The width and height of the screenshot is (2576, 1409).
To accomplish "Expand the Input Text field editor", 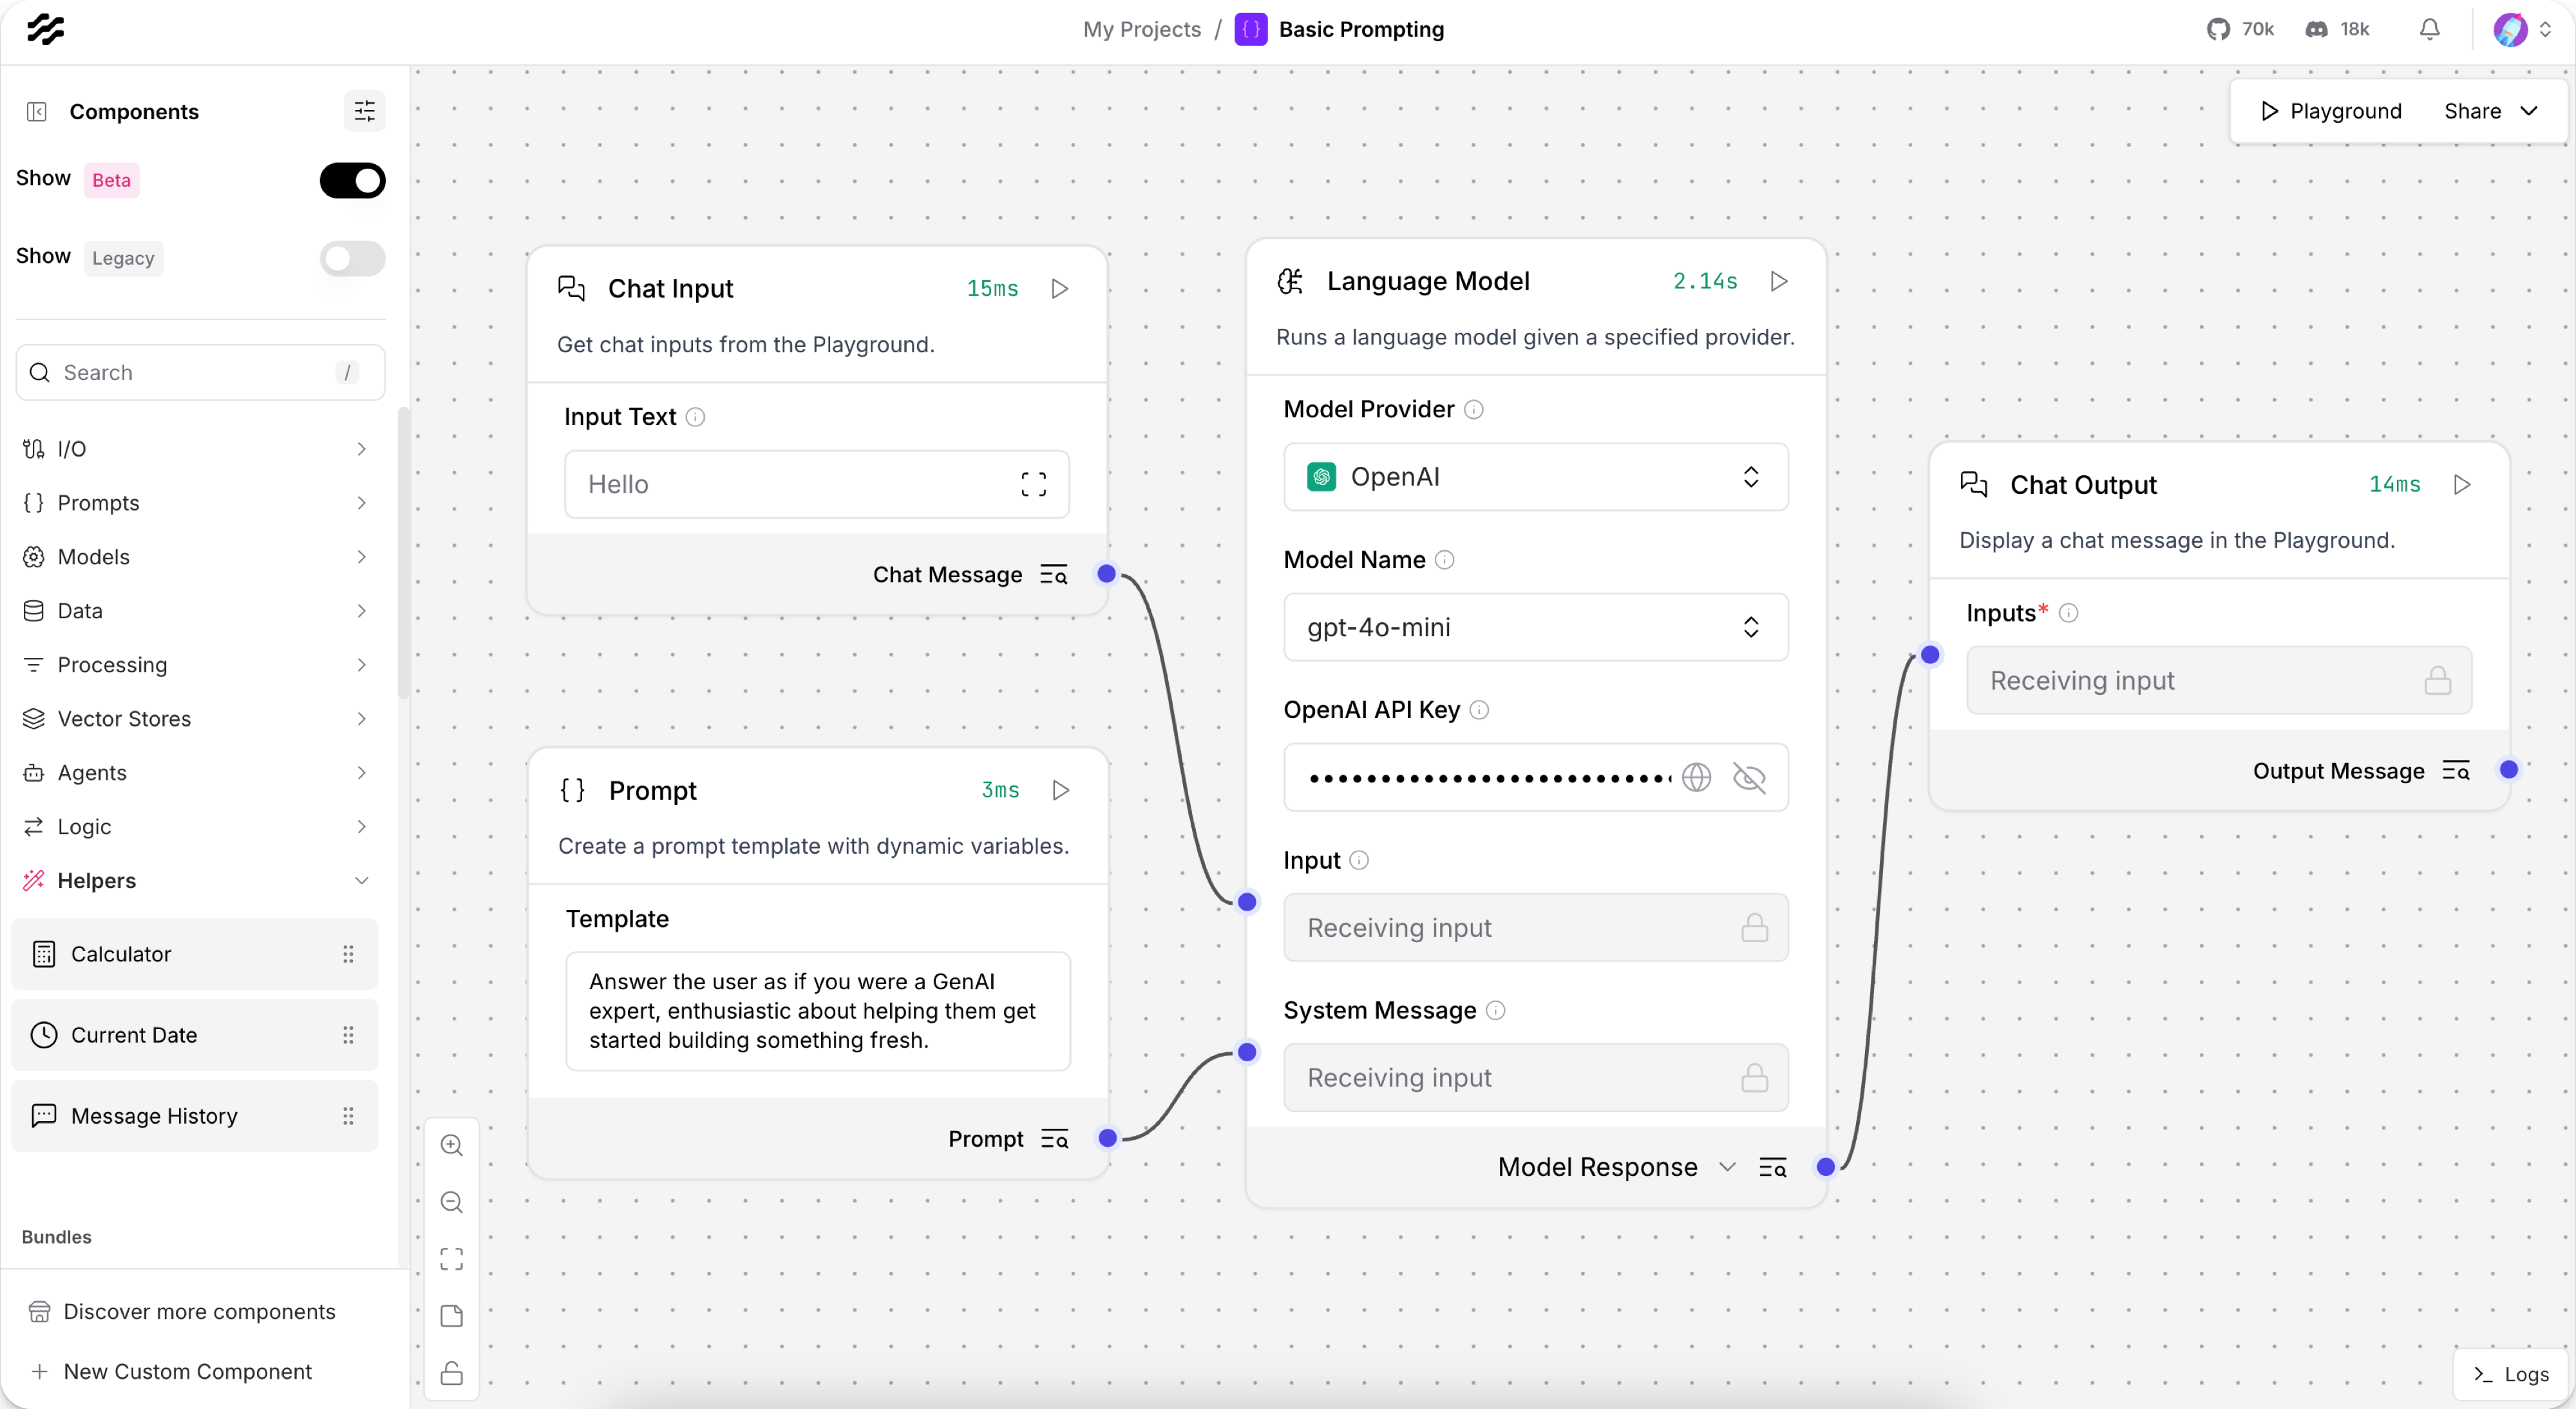I will click(1034, 484).
